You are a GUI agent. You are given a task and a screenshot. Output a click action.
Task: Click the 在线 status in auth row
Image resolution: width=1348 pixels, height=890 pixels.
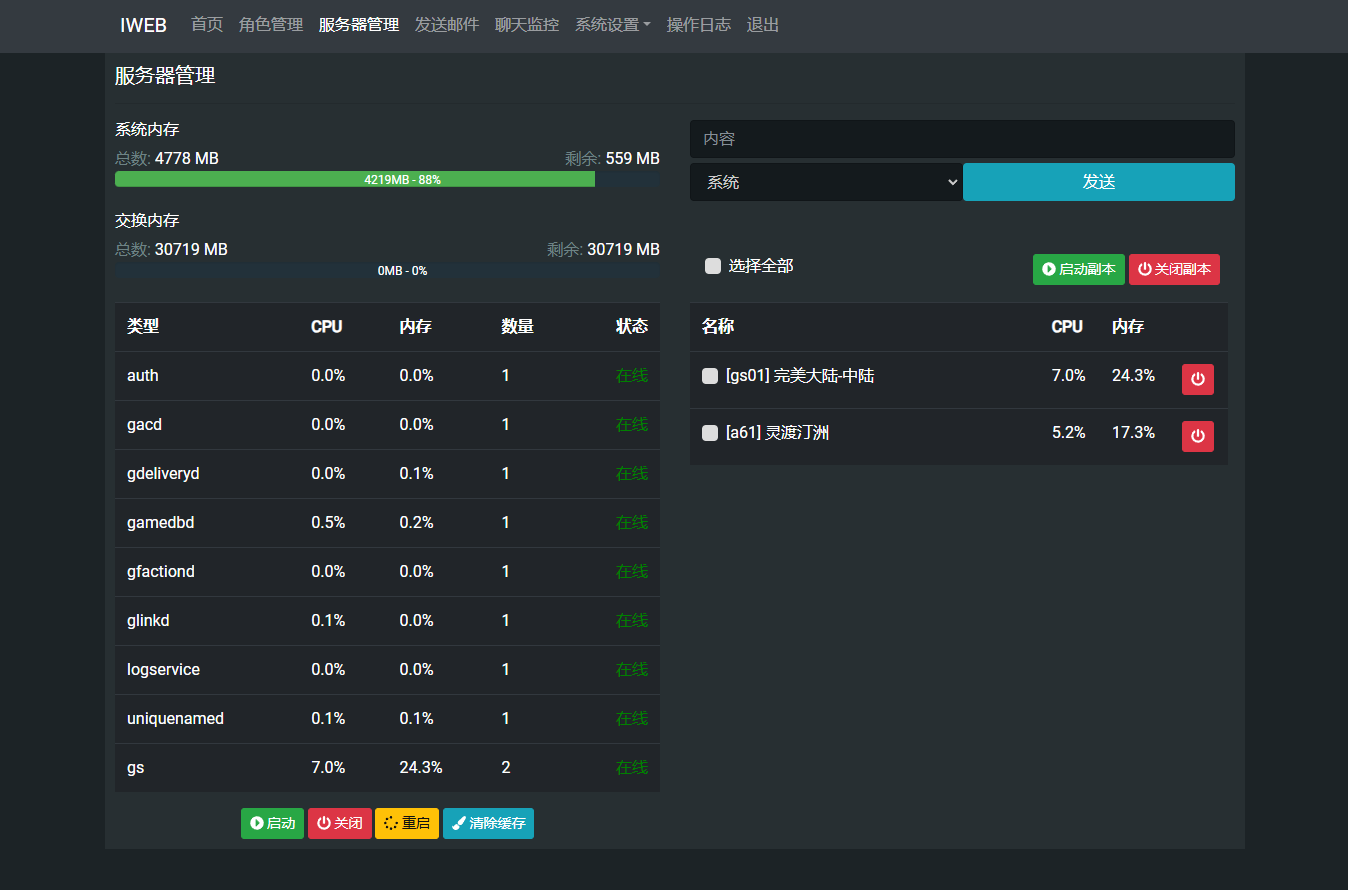tap(632, 376)
